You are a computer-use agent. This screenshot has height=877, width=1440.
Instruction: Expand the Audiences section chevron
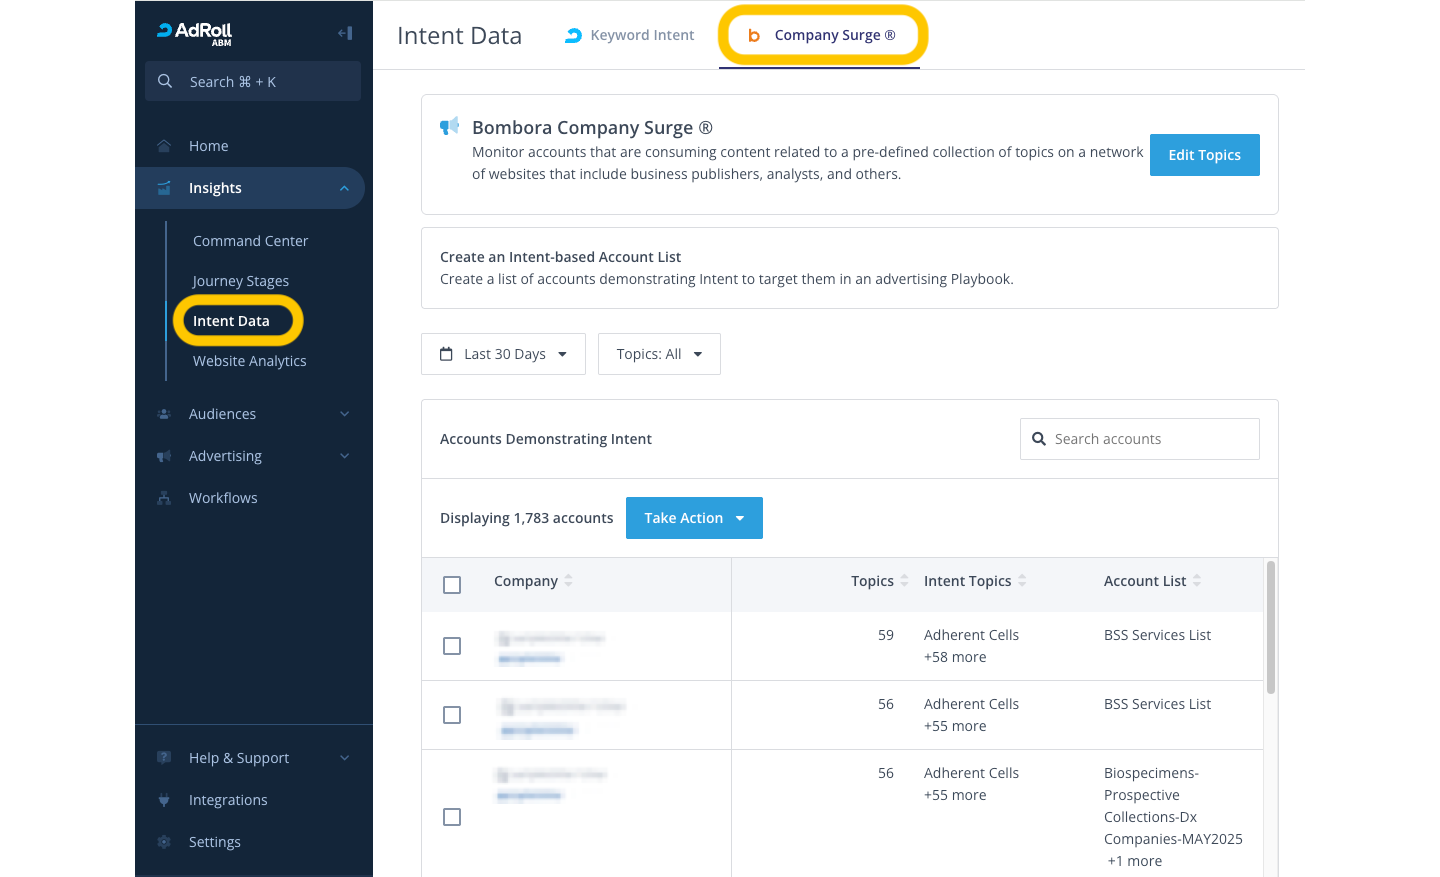coord(344,414)
